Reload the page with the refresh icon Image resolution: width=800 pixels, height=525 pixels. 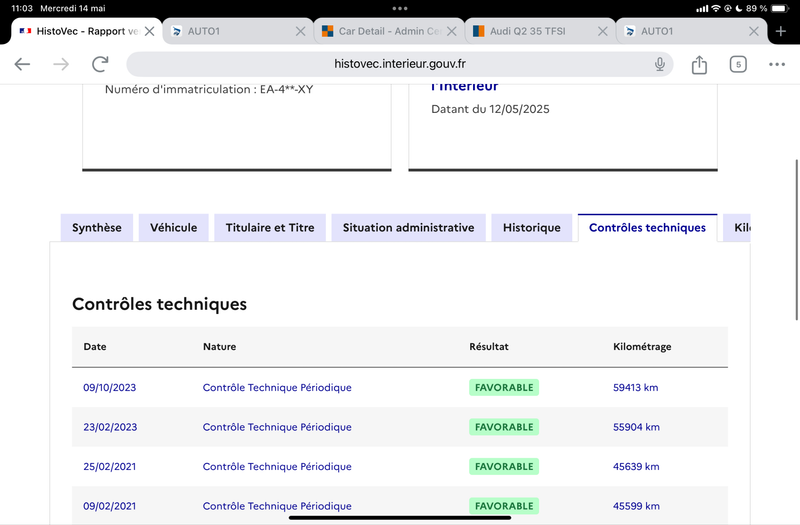pyautogui.click(x=100, y=64)
